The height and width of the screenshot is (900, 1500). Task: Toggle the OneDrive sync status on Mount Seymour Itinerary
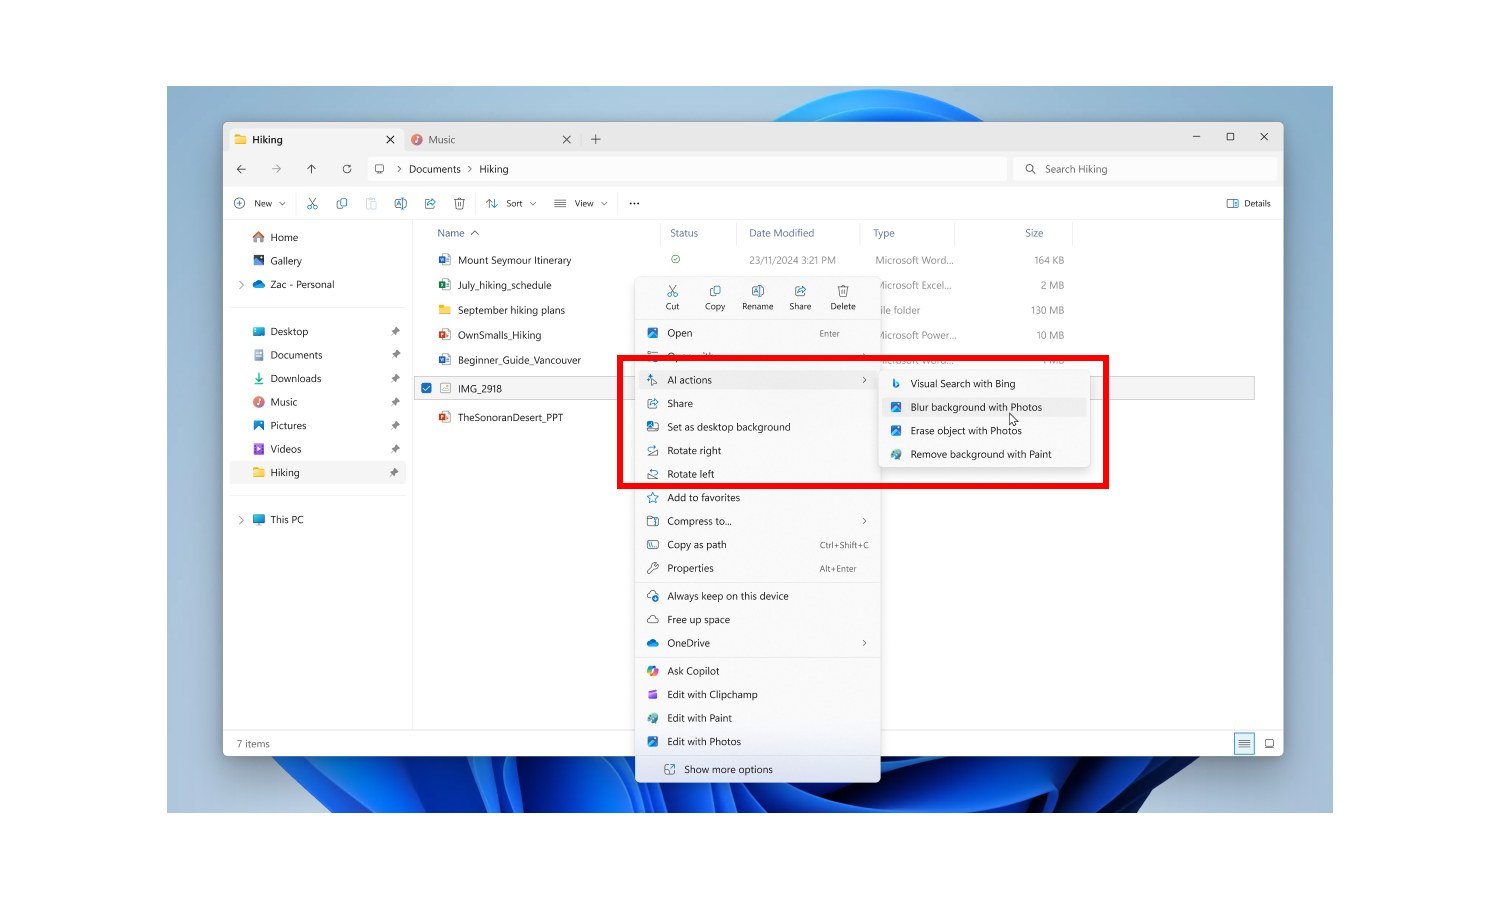[x=675, y=258]
